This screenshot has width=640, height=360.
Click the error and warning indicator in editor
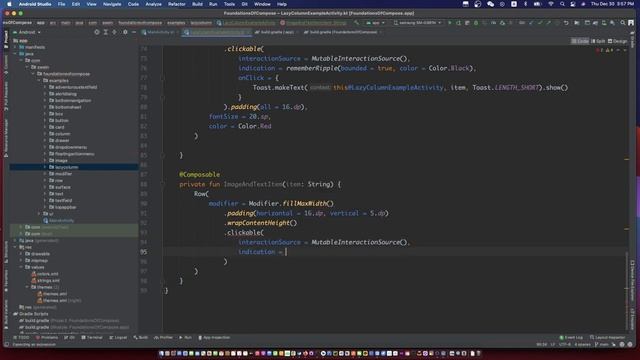point(604,50)
